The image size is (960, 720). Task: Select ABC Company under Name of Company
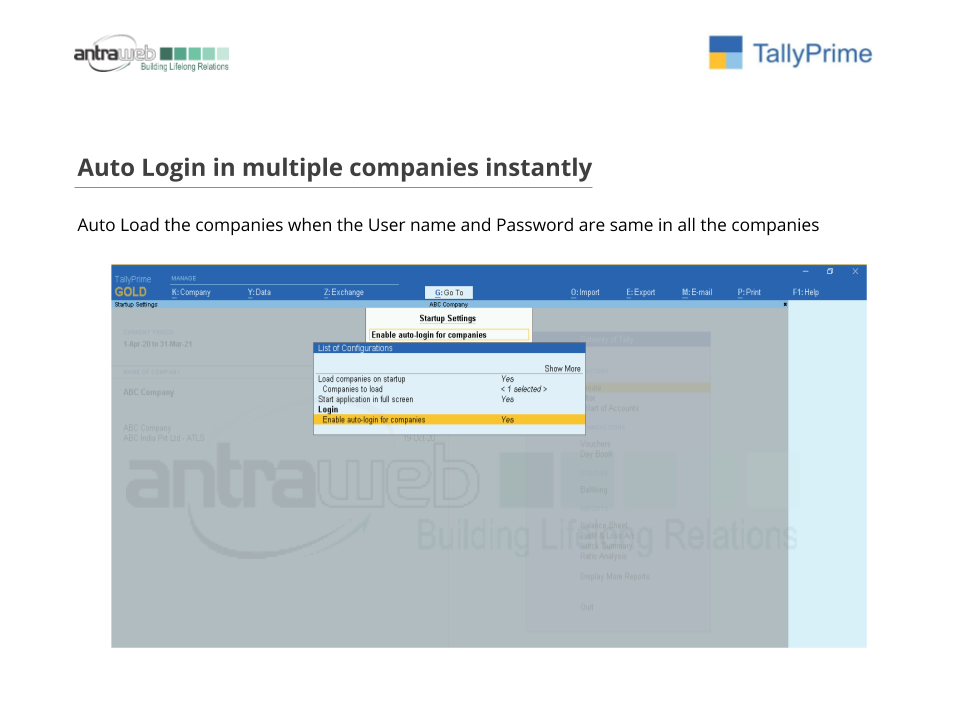pos(149,392)
